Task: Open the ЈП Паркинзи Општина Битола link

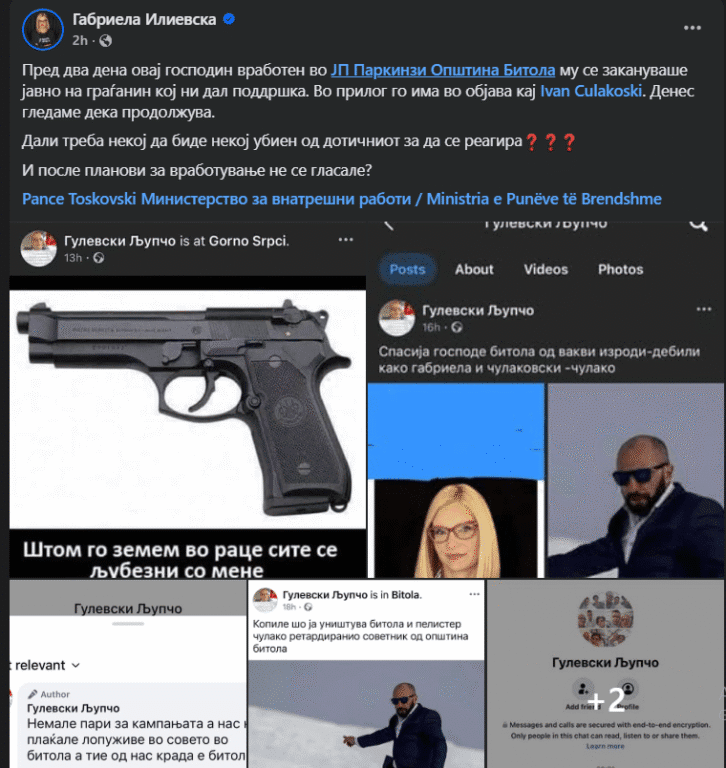Action: point(443,71)
